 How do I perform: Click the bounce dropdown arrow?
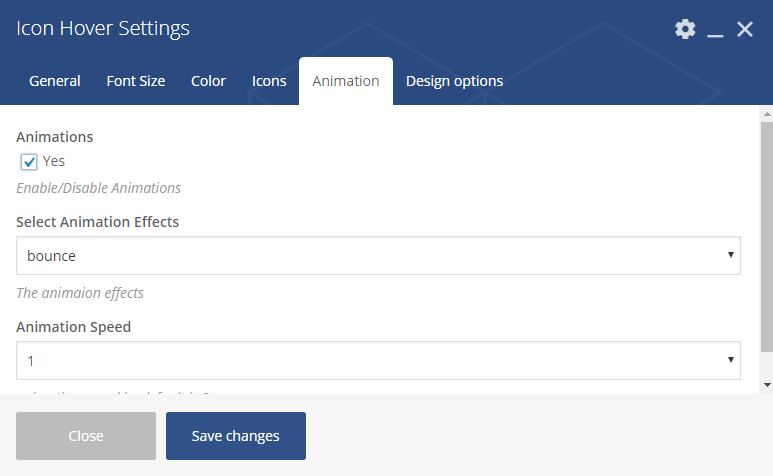coord(731,256)
